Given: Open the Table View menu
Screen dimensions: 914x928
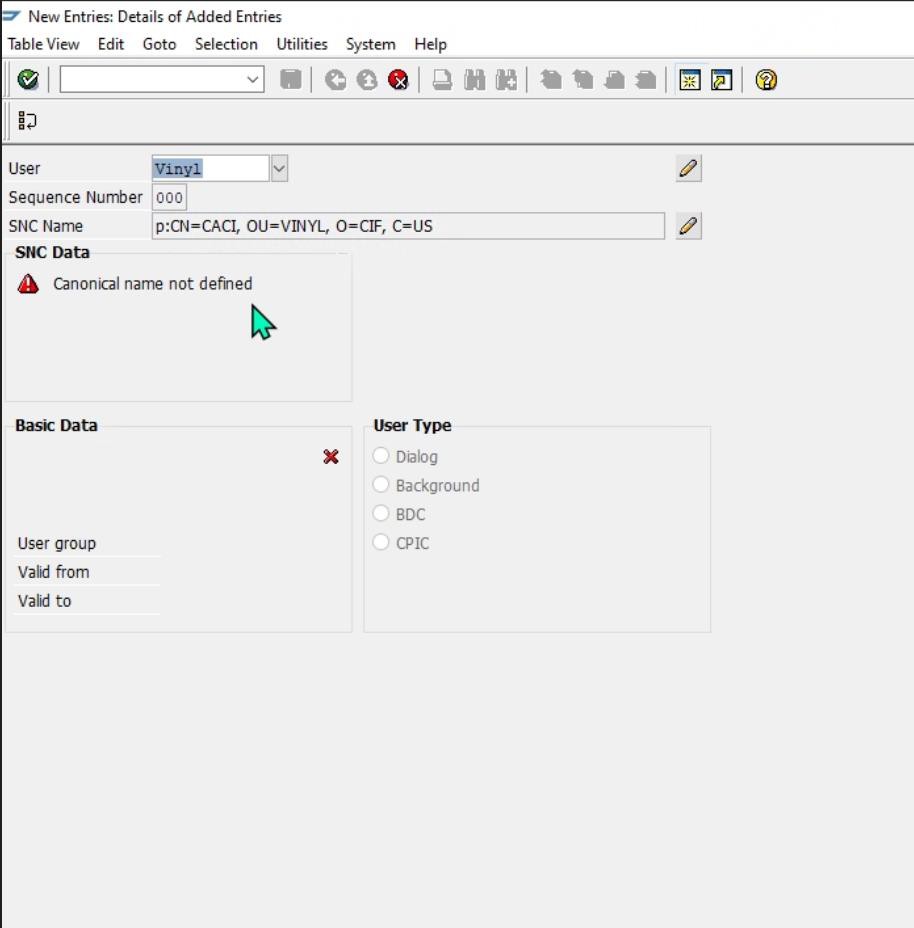Looking at the screenshot, I should [x=43, y=44].
